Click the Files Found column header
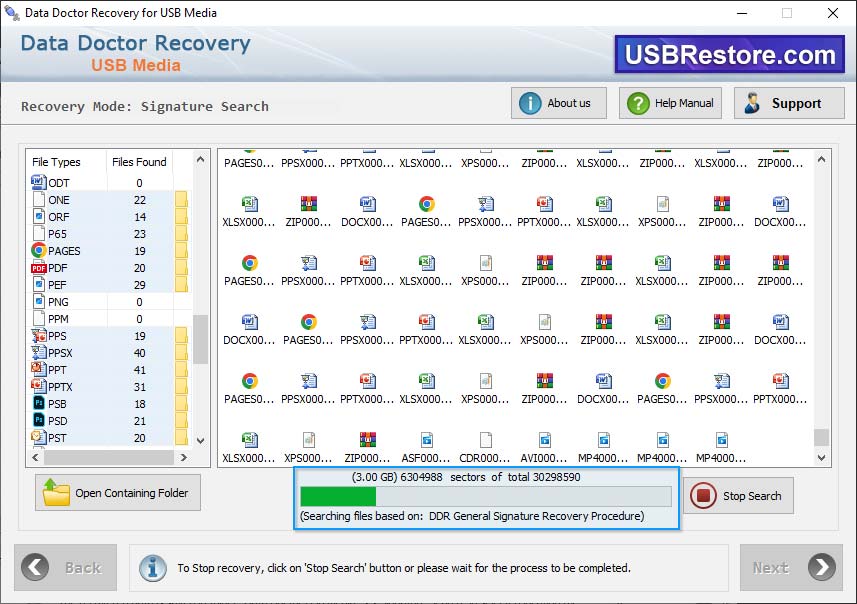The image size is (857, 604). point(139,162)
